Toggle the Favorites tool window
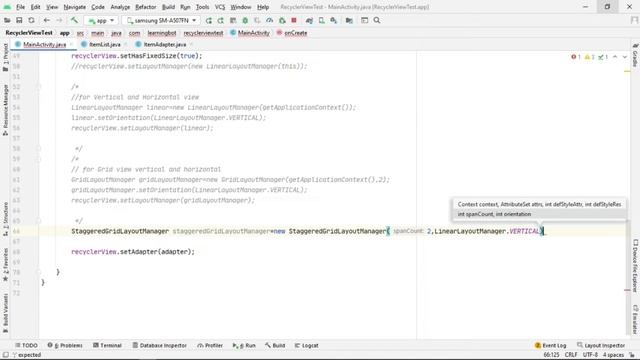The height and width of the screenshot is (360, 640). tap(5, 265)
